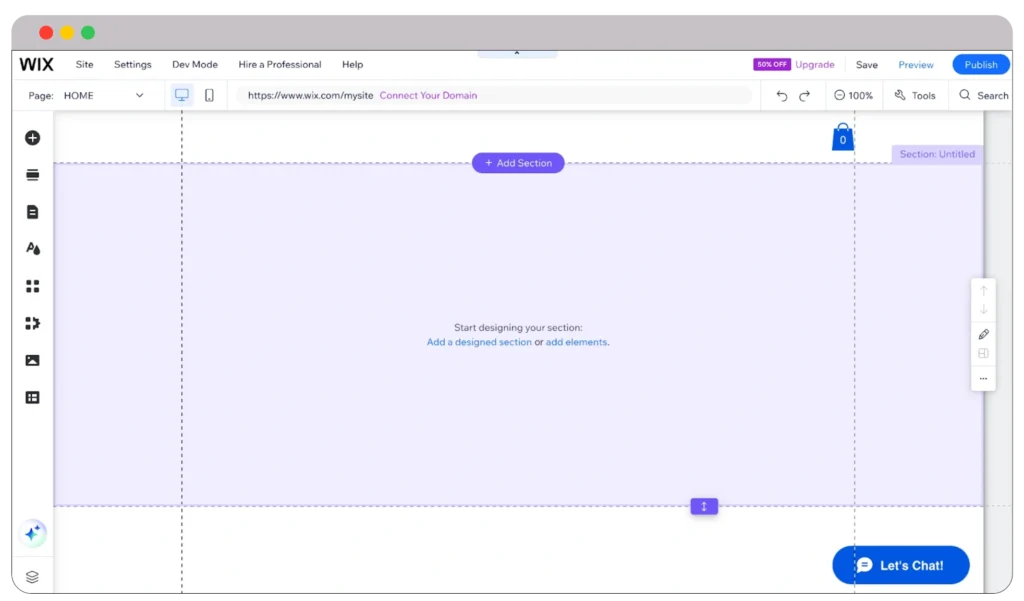Move the section up using the arrow
This screenshot has height=601, width=1024.
(x=983, y=290)
